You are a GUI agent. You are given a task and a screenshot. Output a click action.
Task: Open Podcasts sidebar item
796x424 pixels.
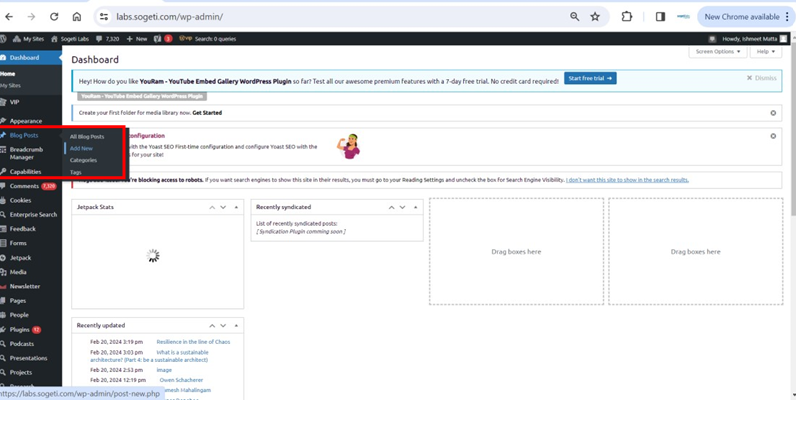tap(30, 344)
